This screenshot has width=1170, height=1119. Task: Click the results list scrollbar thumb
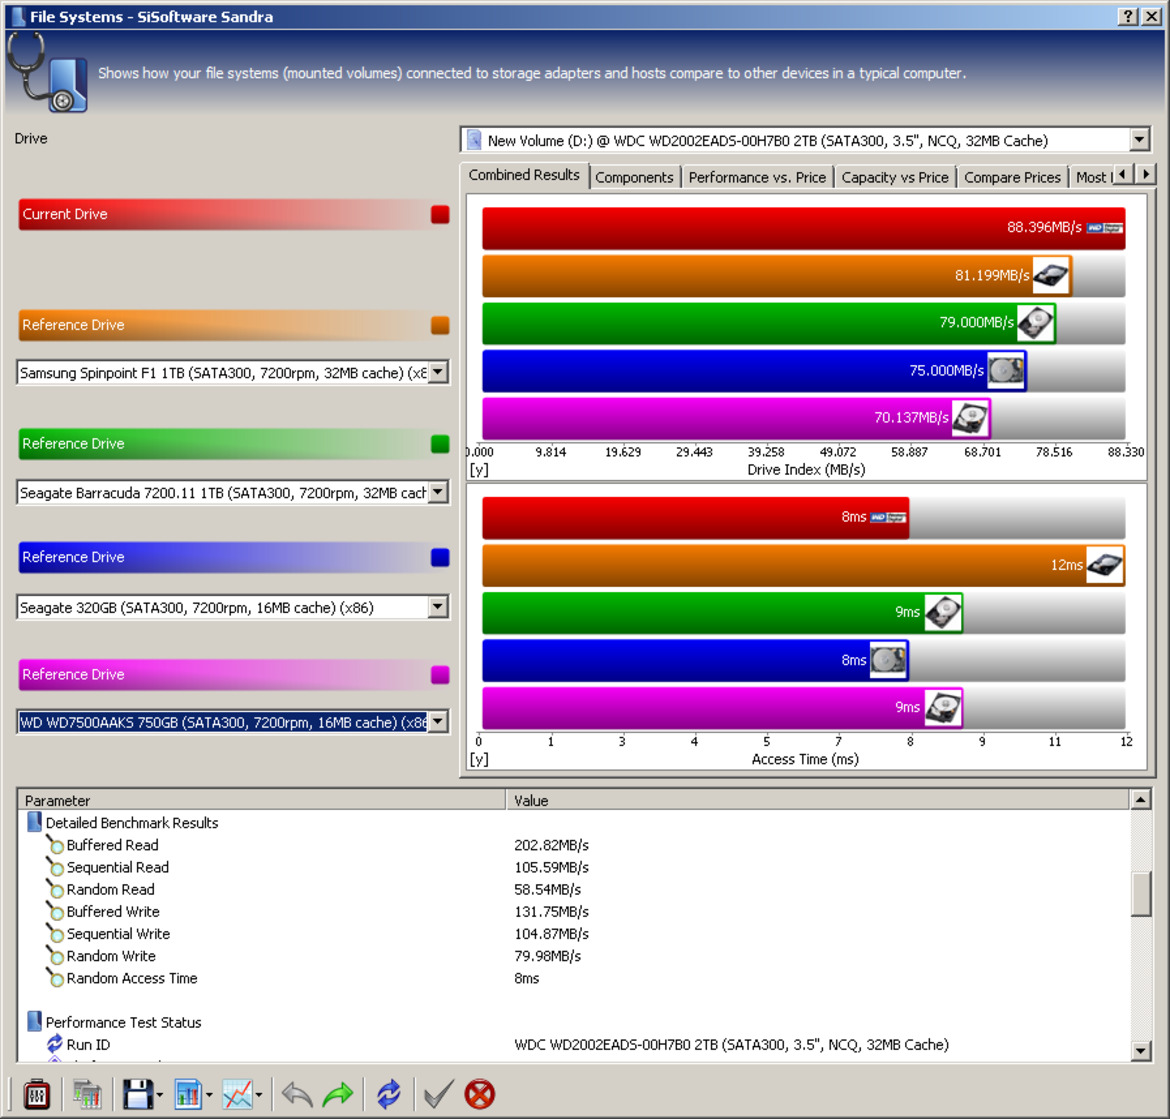click(x=1140, y=894)
